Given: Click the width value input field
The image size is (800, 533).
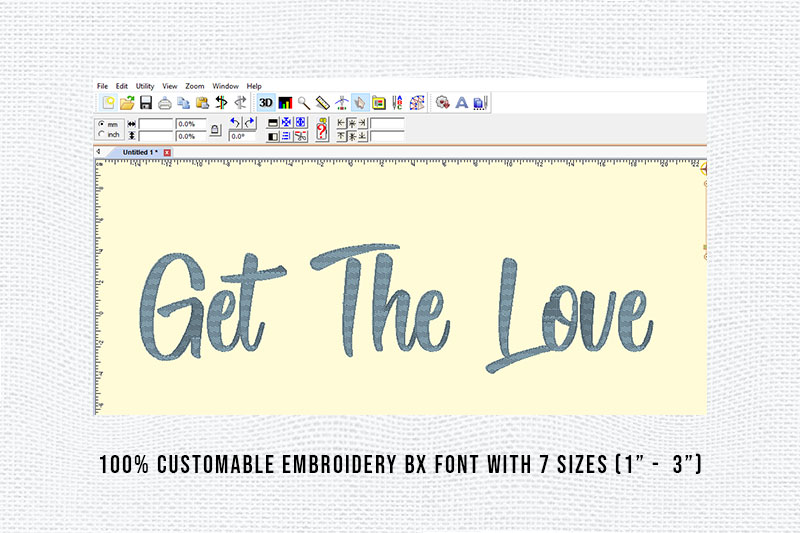Looking at the screenshot, I should click(156, 124).
